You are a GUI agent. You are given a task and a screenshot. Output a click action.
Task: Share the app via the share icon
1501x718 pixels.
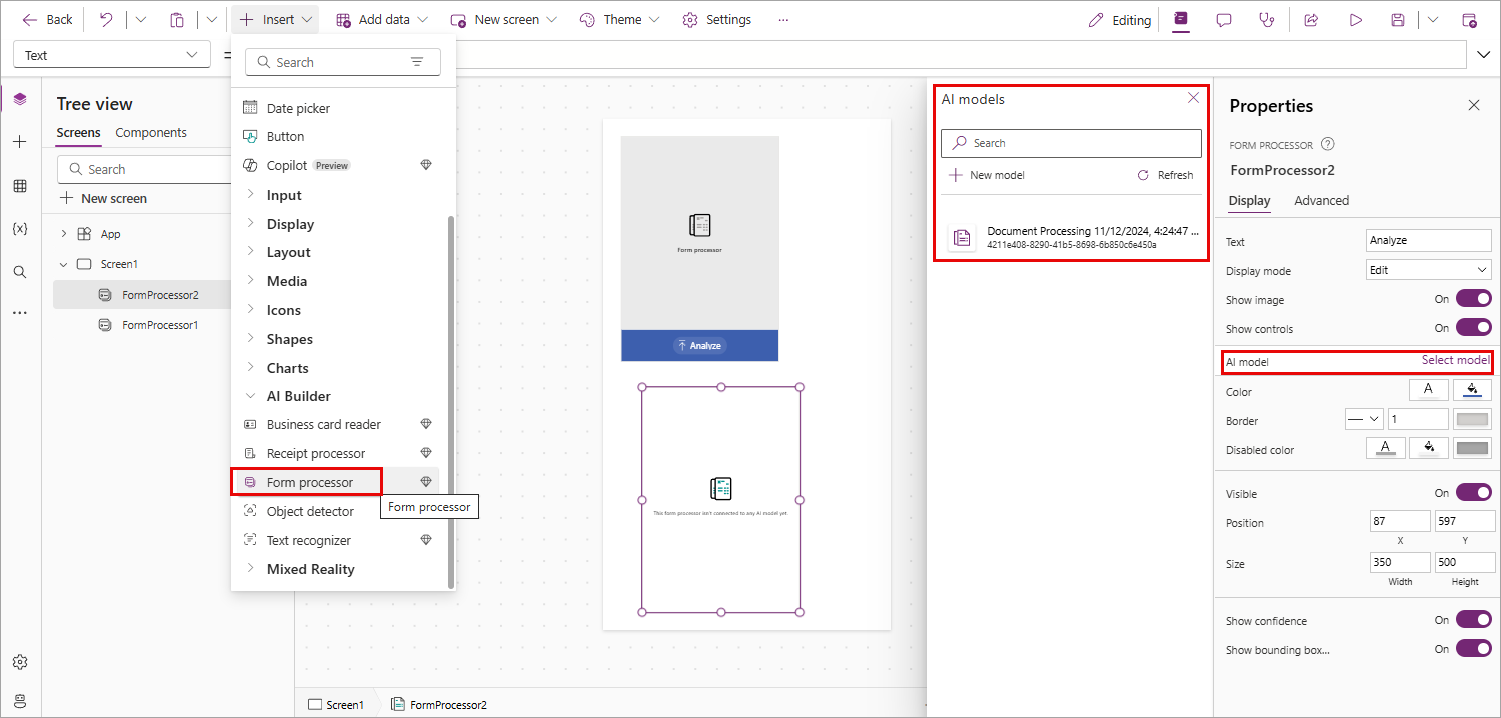pyautogui.click(x=1311, y=19)
